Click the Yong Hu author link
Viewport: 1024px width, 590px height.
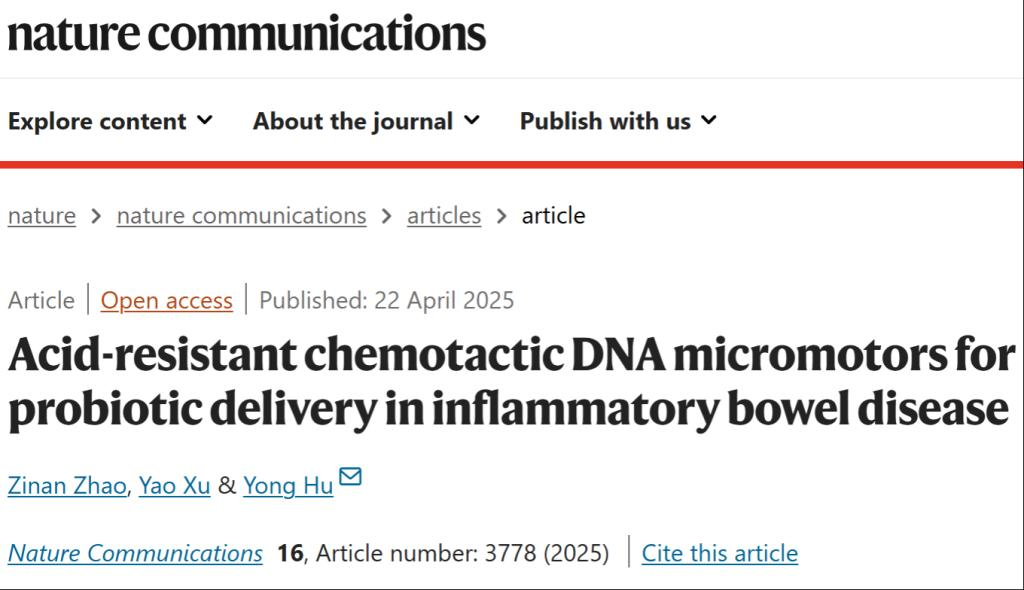point(287,486)
